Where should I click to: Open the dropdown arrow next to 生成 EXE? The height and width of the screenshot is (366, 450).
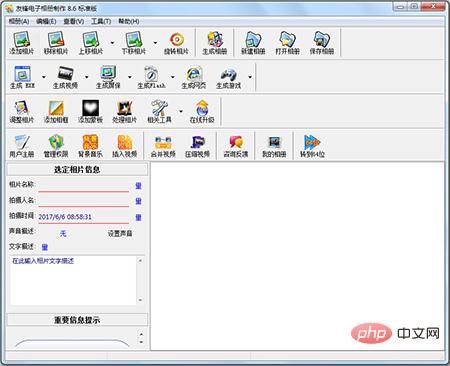coord(44,77)
